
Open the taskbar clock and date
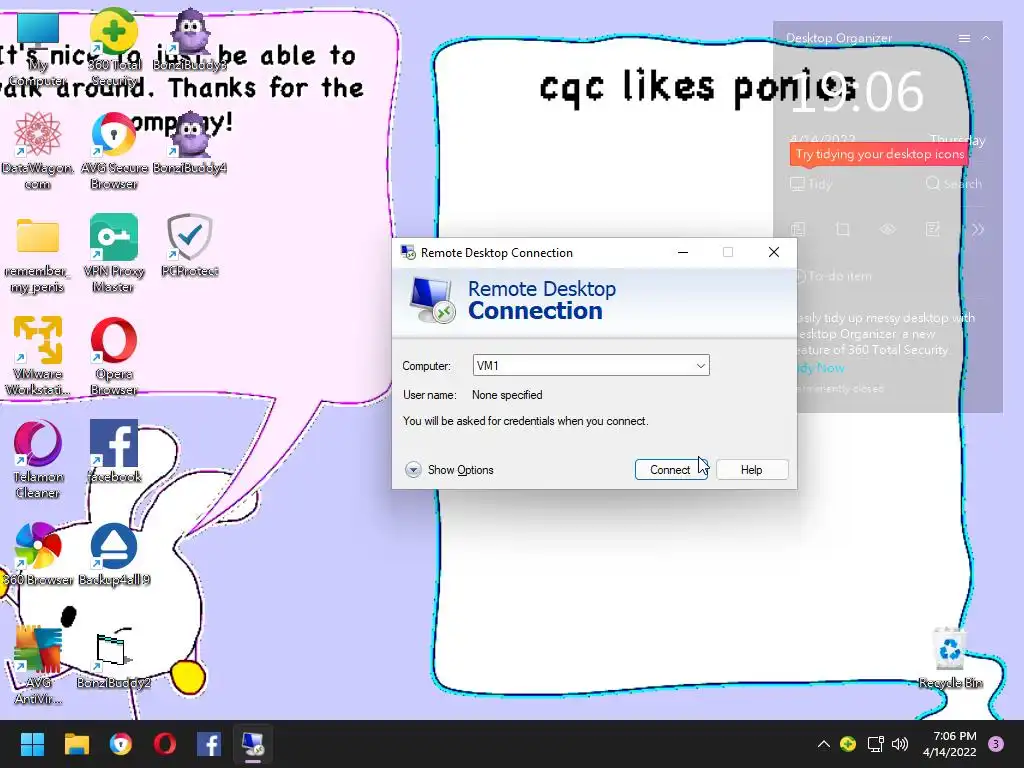(x=950, y=744)
